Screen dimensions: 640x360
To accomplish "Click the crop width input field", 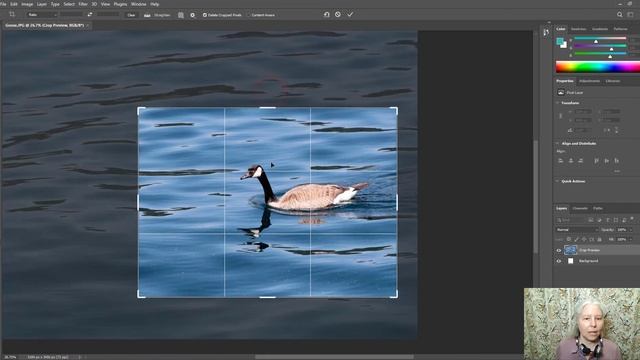I will click(x=71, y=15).
